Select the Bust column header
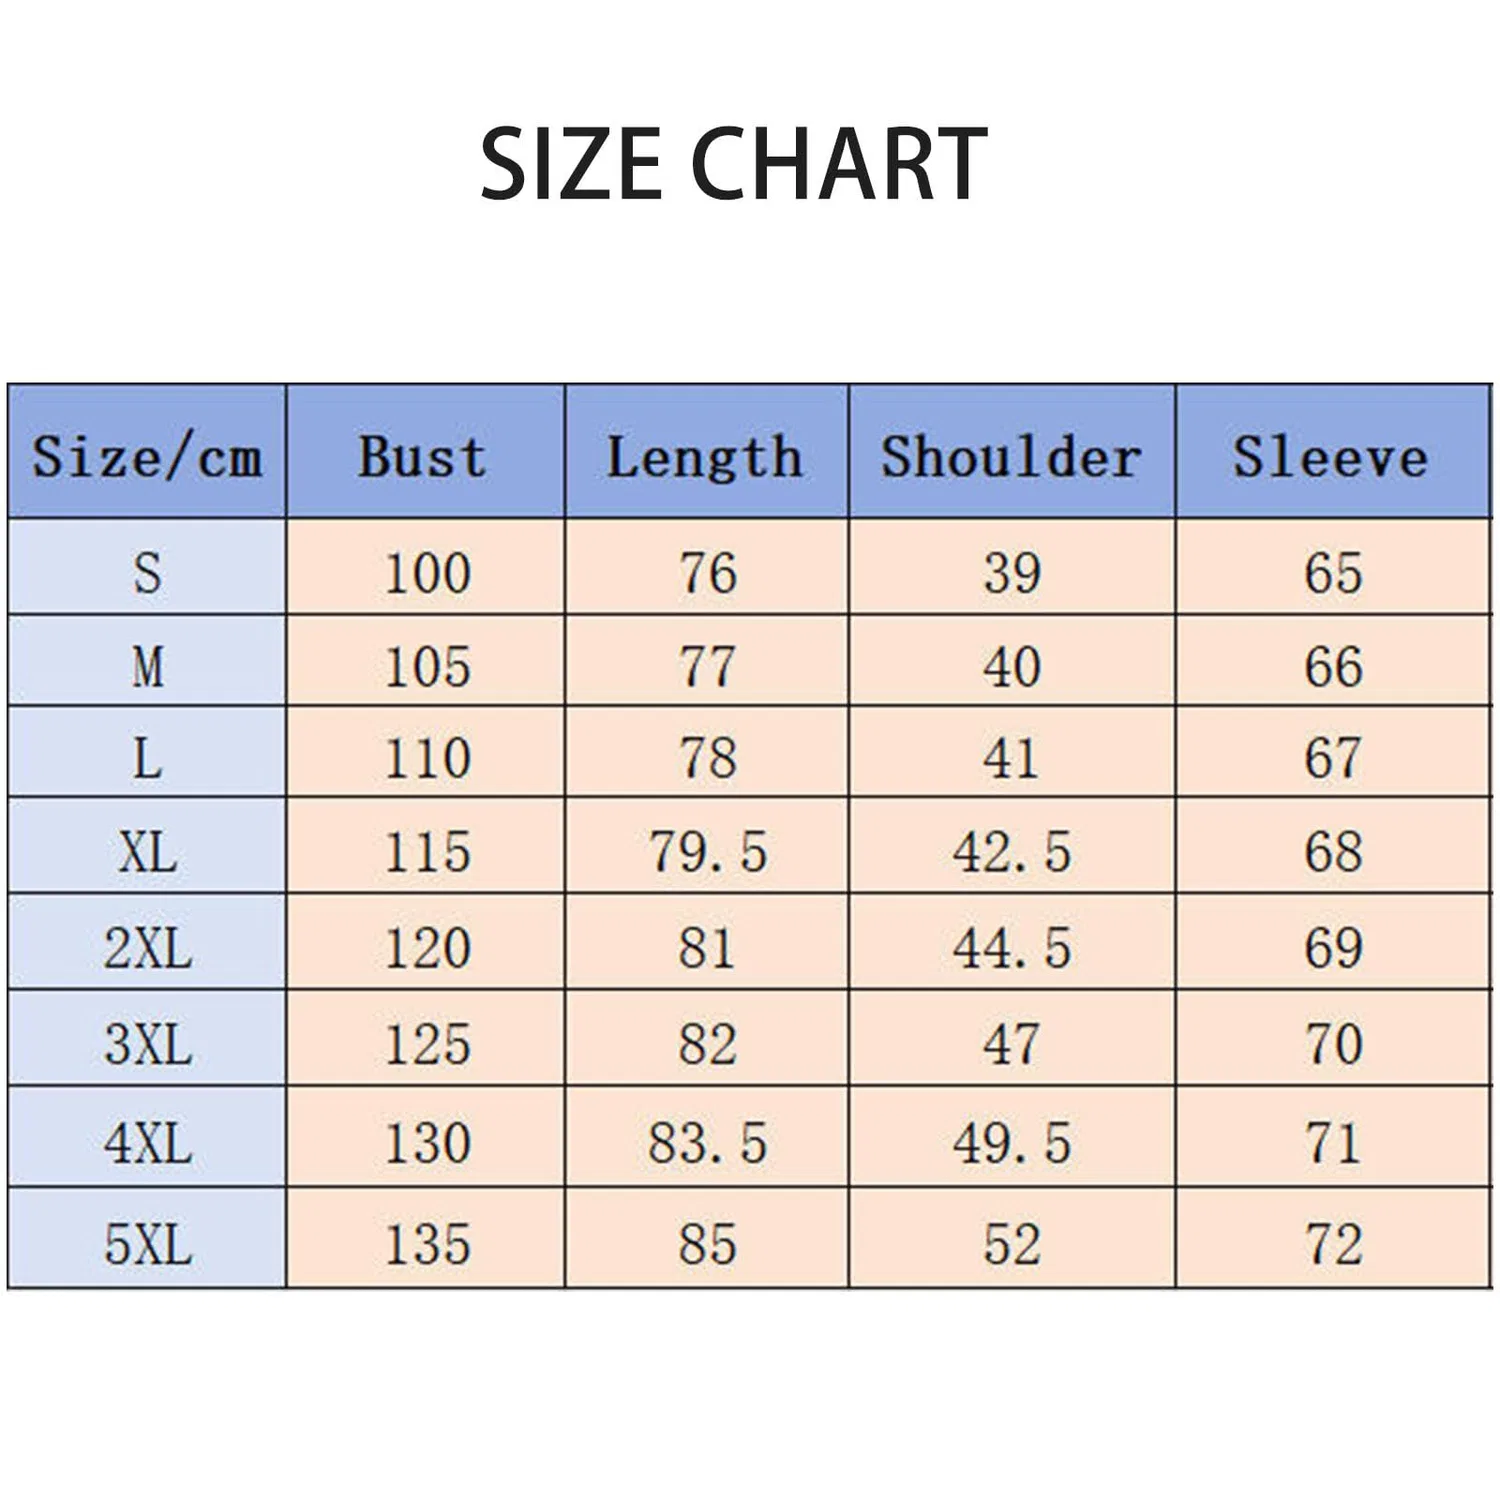 (x=425, y=451)
